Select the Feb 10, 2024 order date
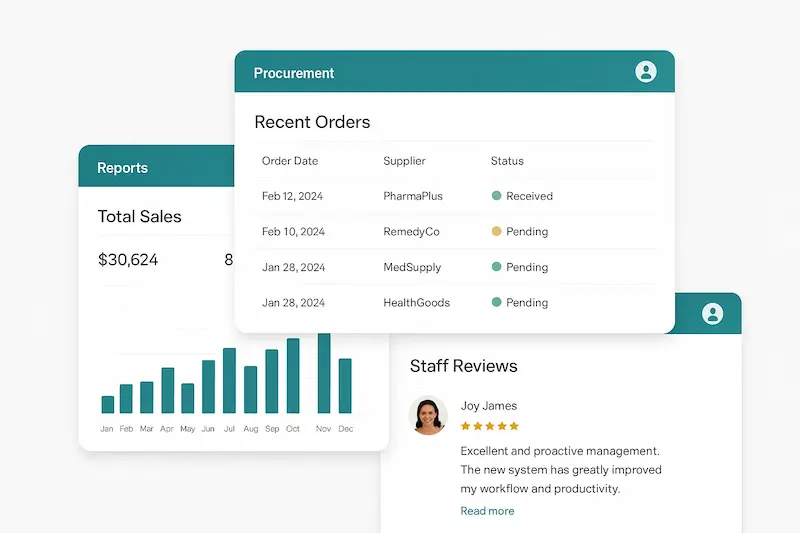 pyautogui.click(x=293, y=232)
